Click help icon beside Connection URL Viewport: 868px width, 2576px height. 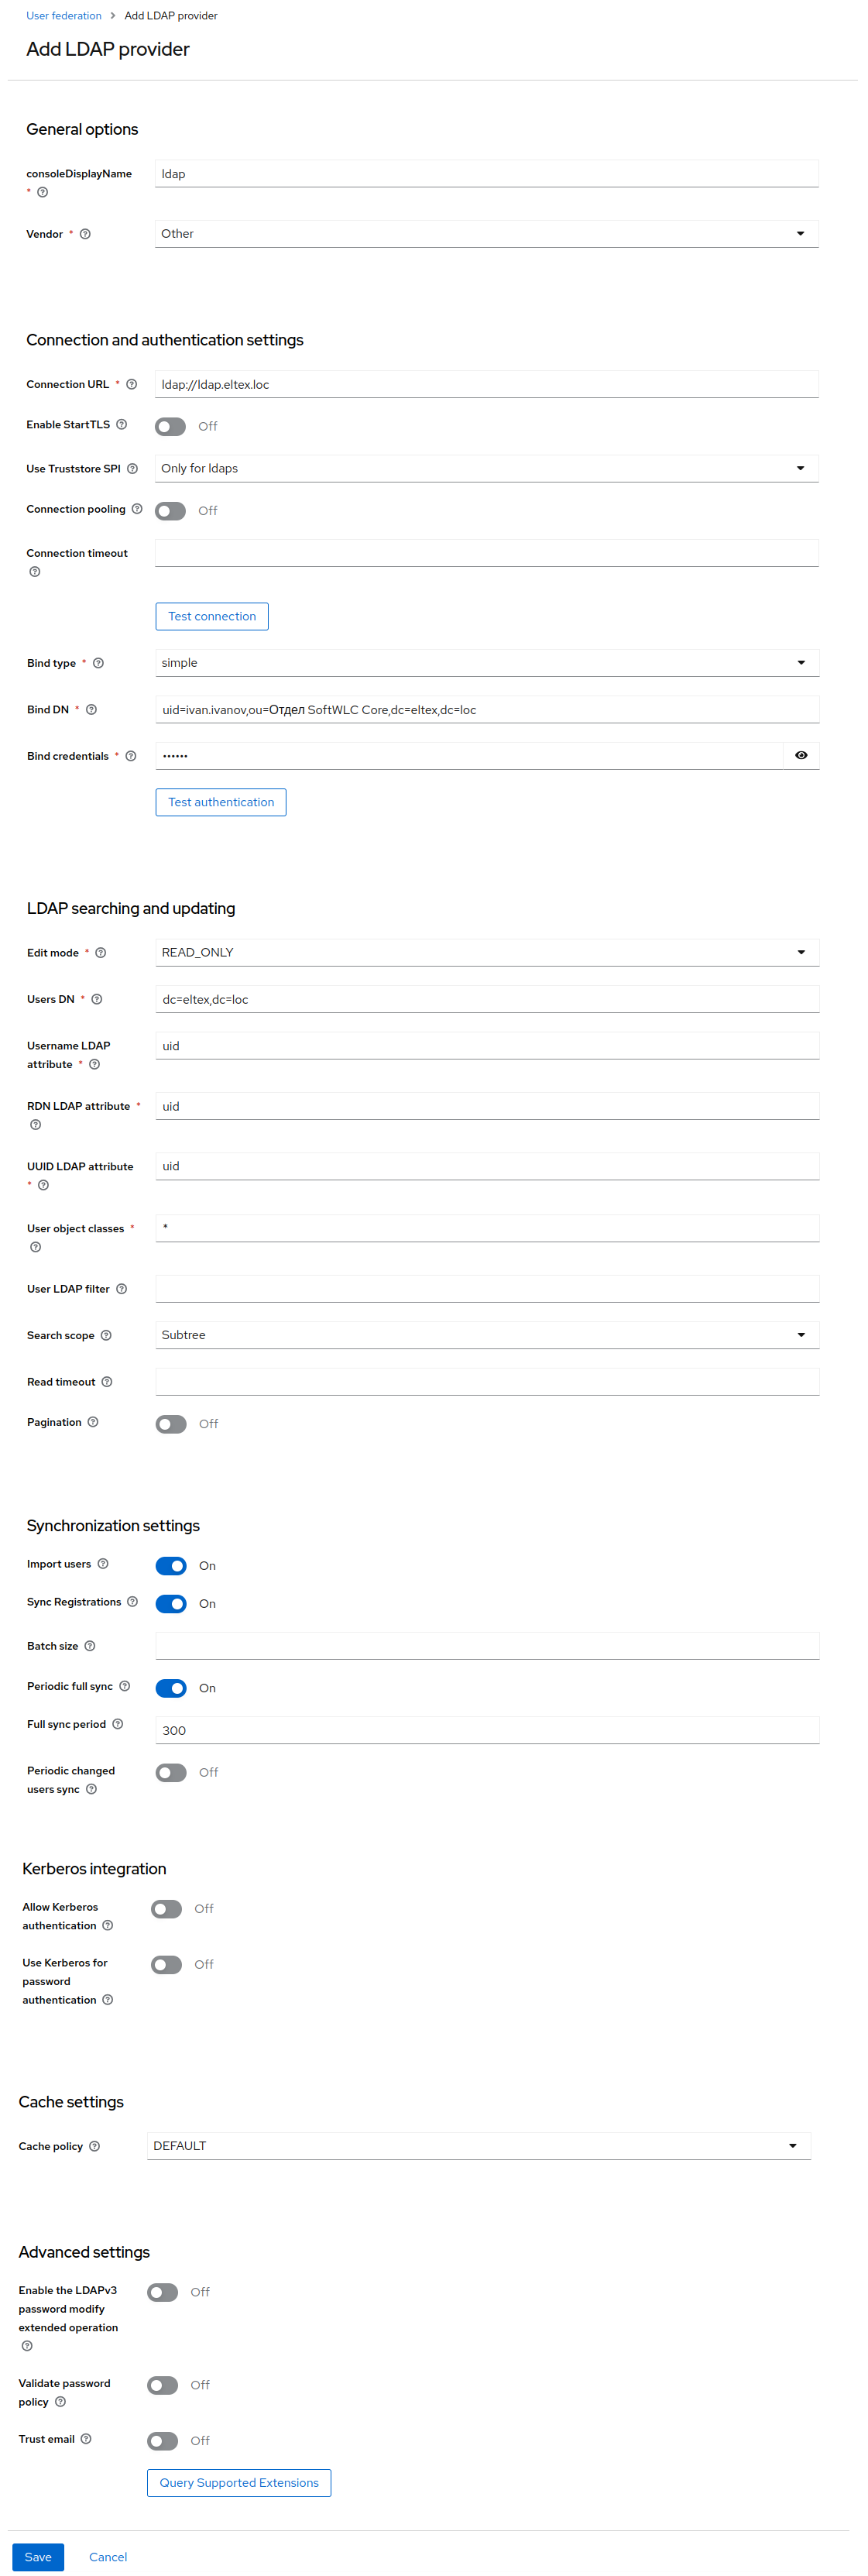[131, 384]
